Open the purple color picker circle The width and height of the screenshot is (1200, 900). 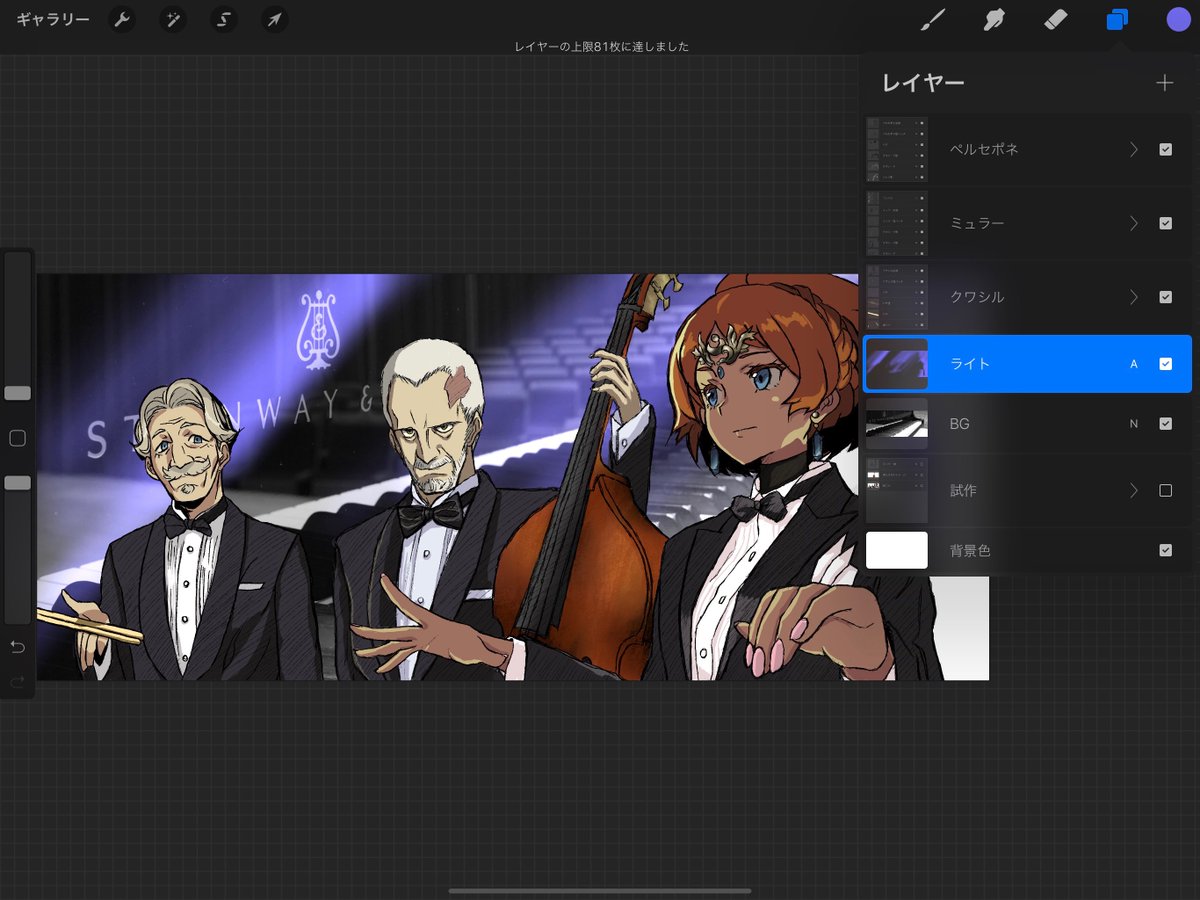(x=1178, y=20)
